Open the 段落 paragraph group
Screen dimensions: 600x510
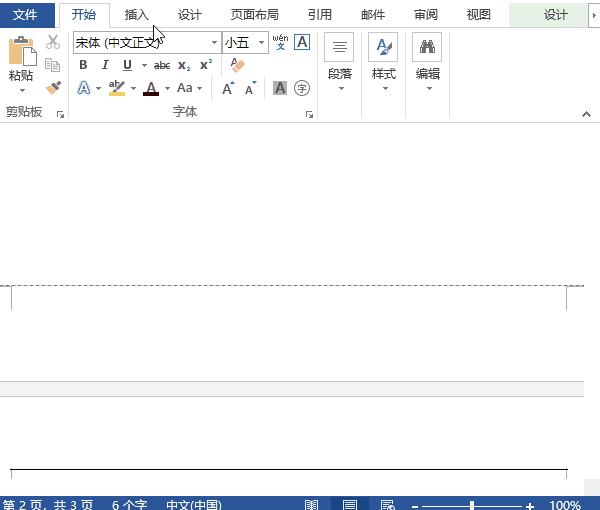click(339, 63)
